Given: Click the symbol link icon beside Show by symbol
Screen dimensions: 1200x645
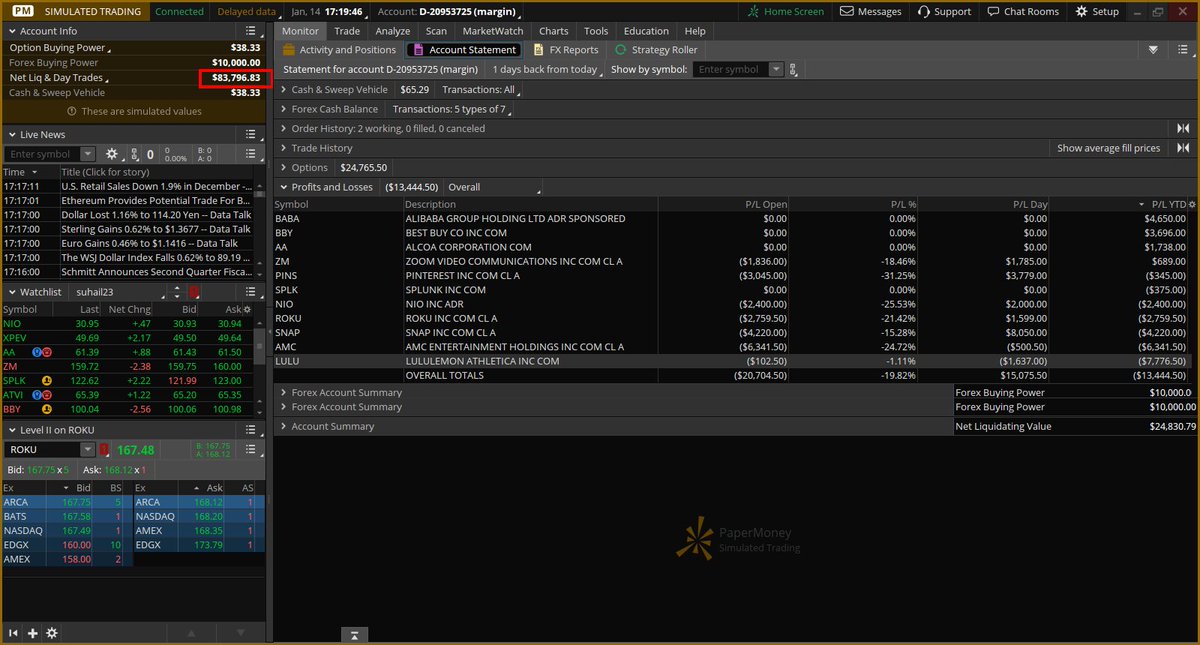Looking at the screenshot, I should tap(794, 70).
